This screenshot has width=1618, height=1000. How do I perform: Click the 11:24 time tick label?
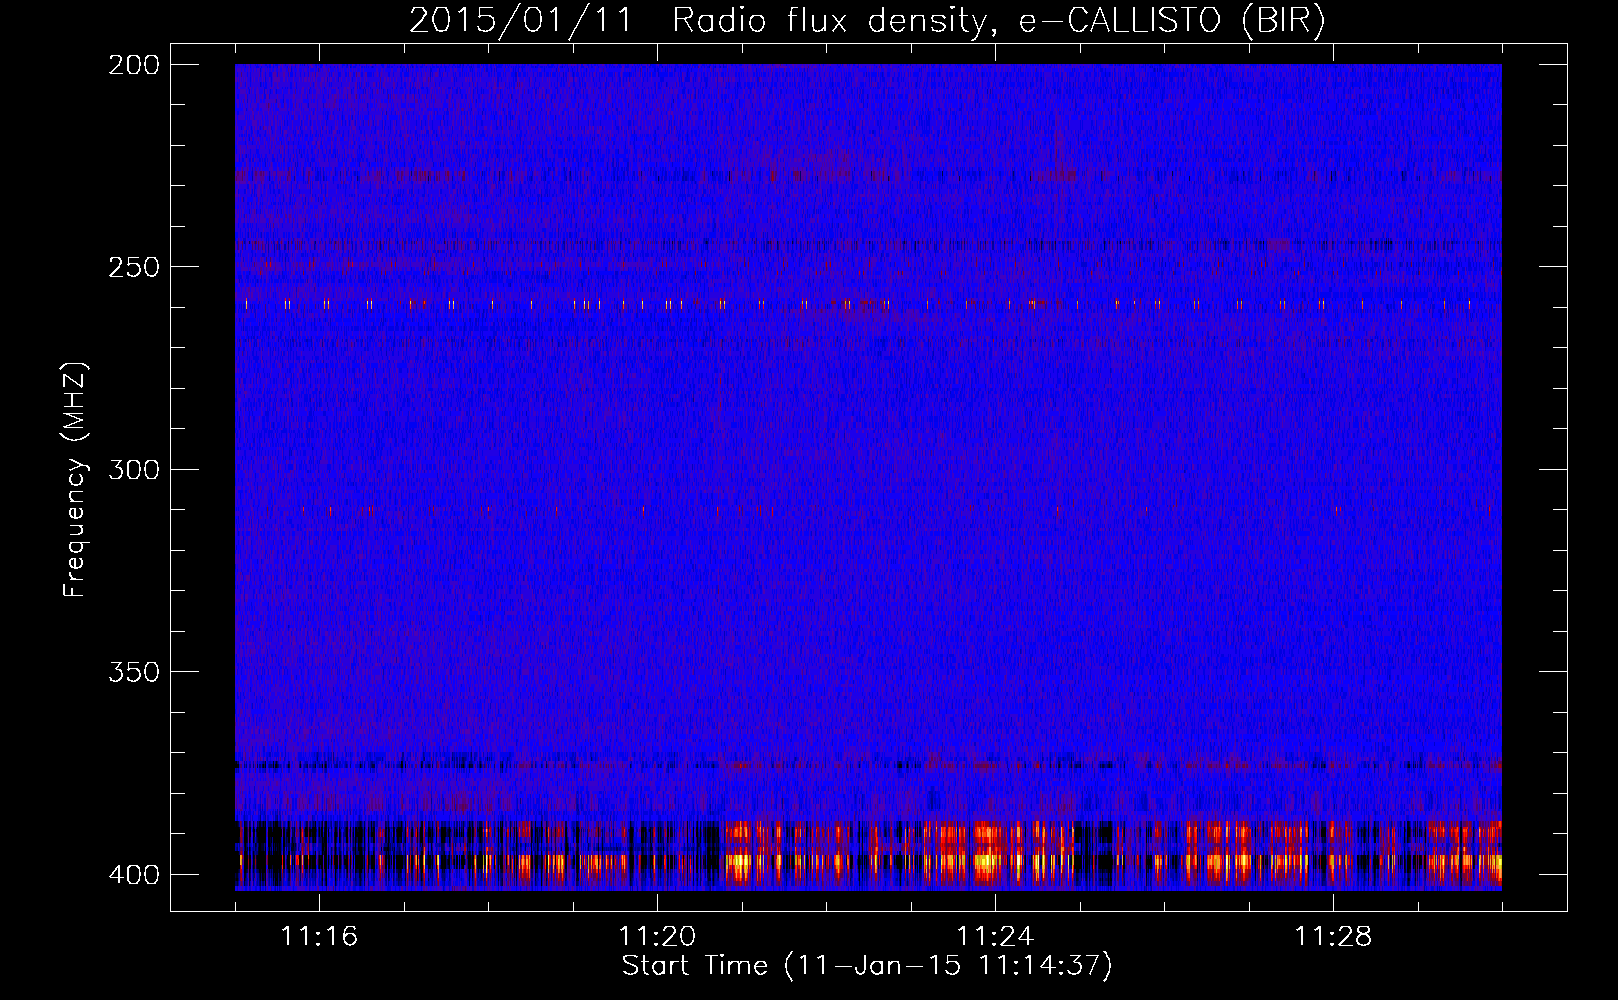(x=995, y=937)
